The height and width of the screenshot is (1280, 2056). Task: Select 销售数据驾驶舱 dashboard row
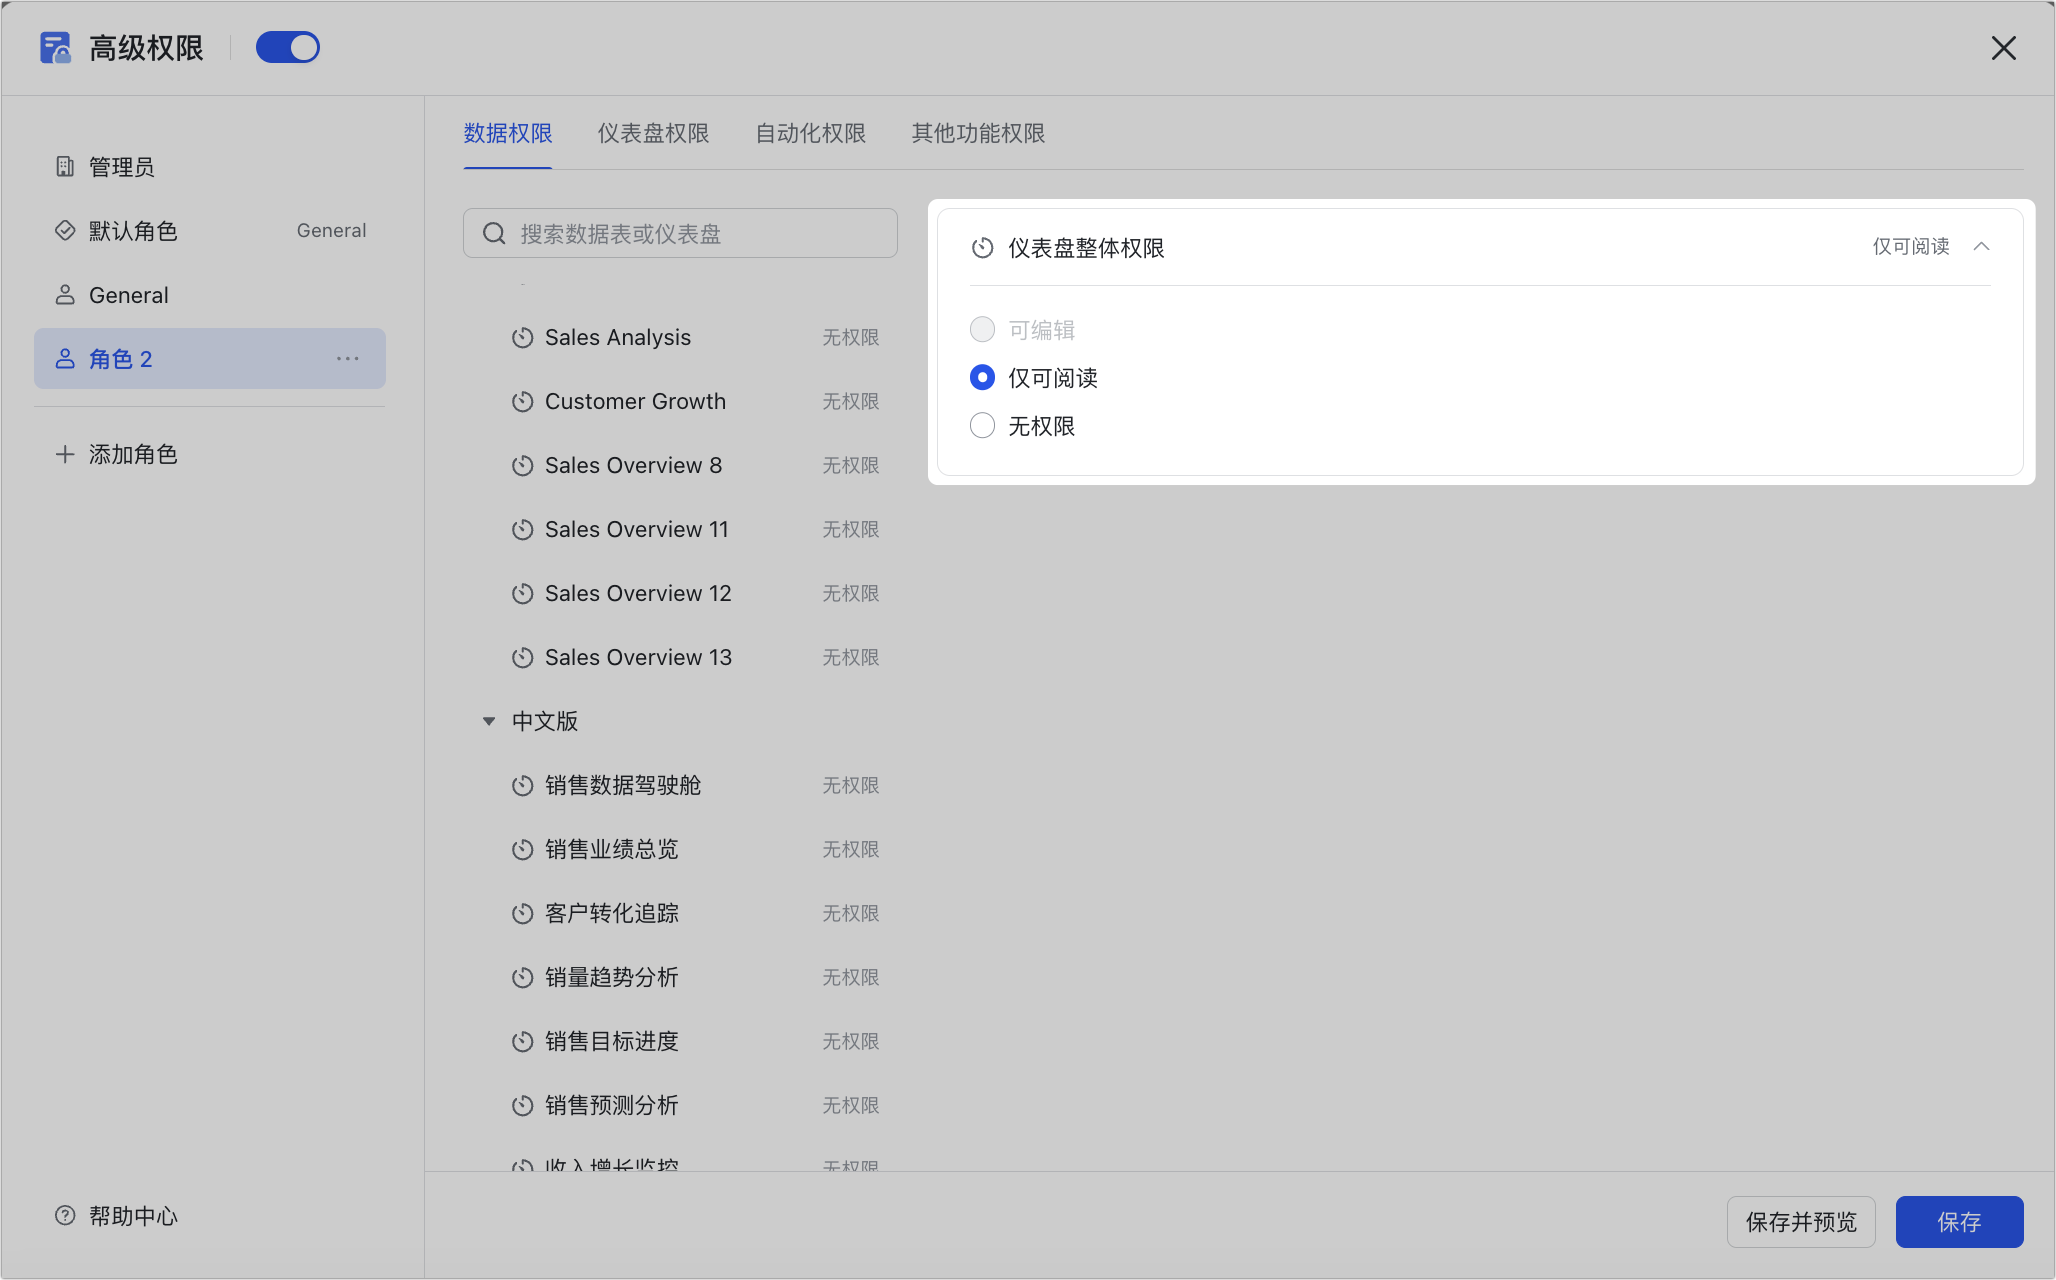(680, 786)
